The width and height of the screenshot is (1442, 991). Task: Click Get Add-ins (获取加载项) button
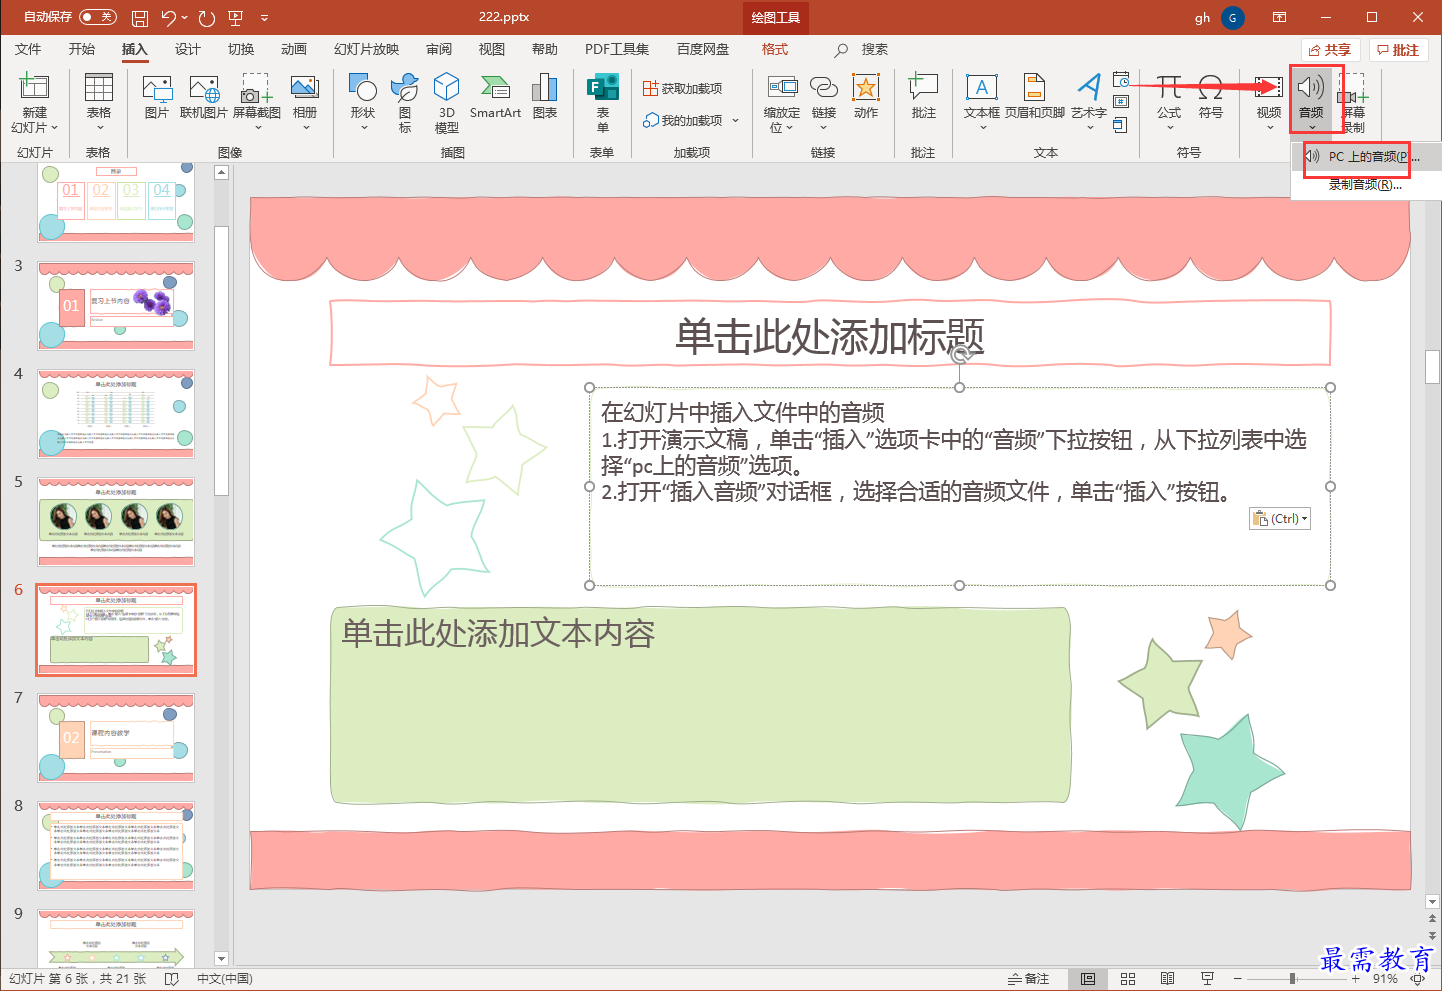point(683,89)
